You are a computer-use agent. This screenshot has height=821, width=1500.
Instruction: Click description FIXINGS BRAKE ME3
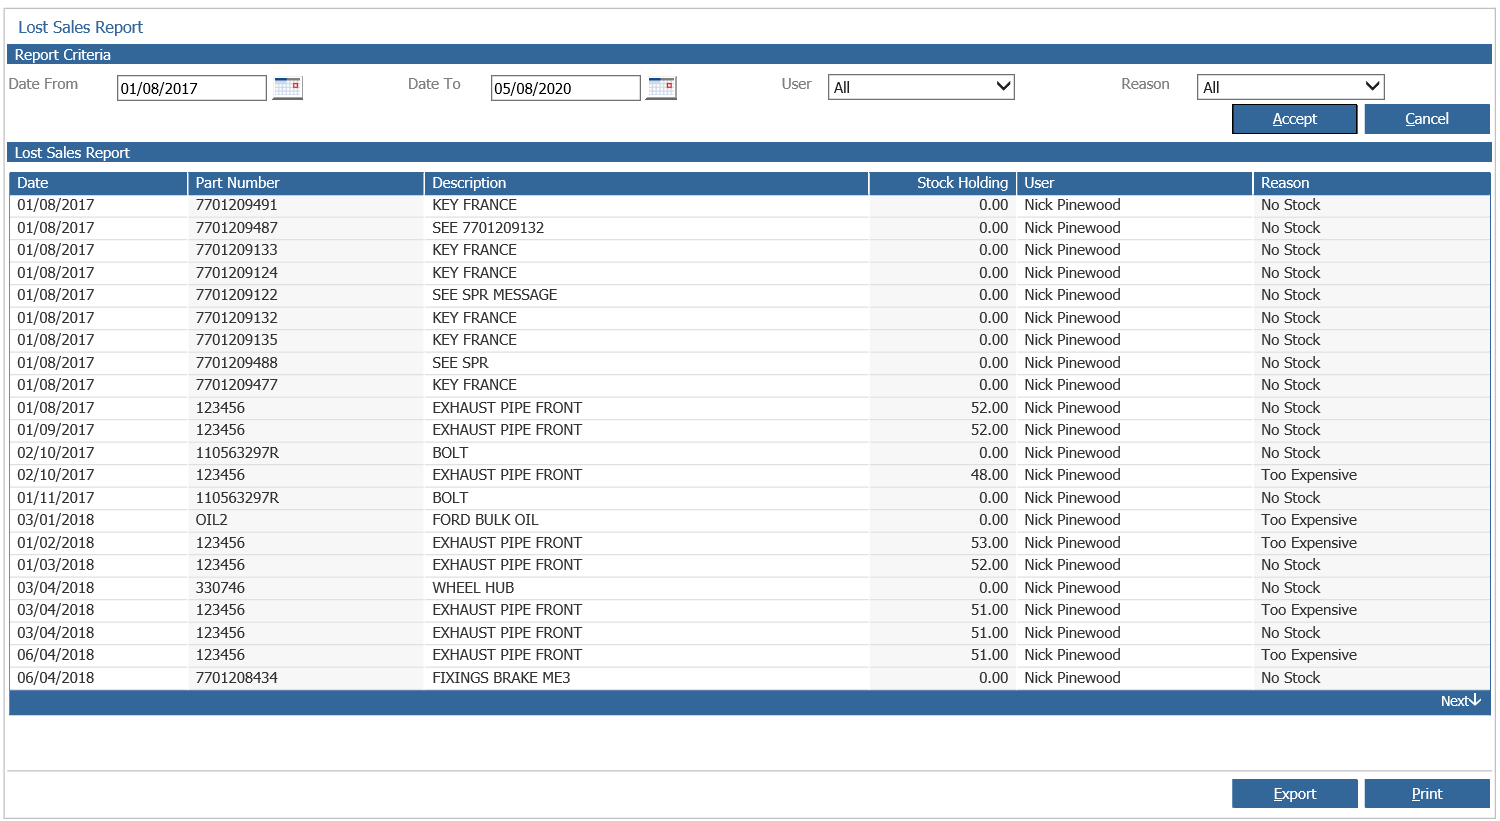click(501, 678)
